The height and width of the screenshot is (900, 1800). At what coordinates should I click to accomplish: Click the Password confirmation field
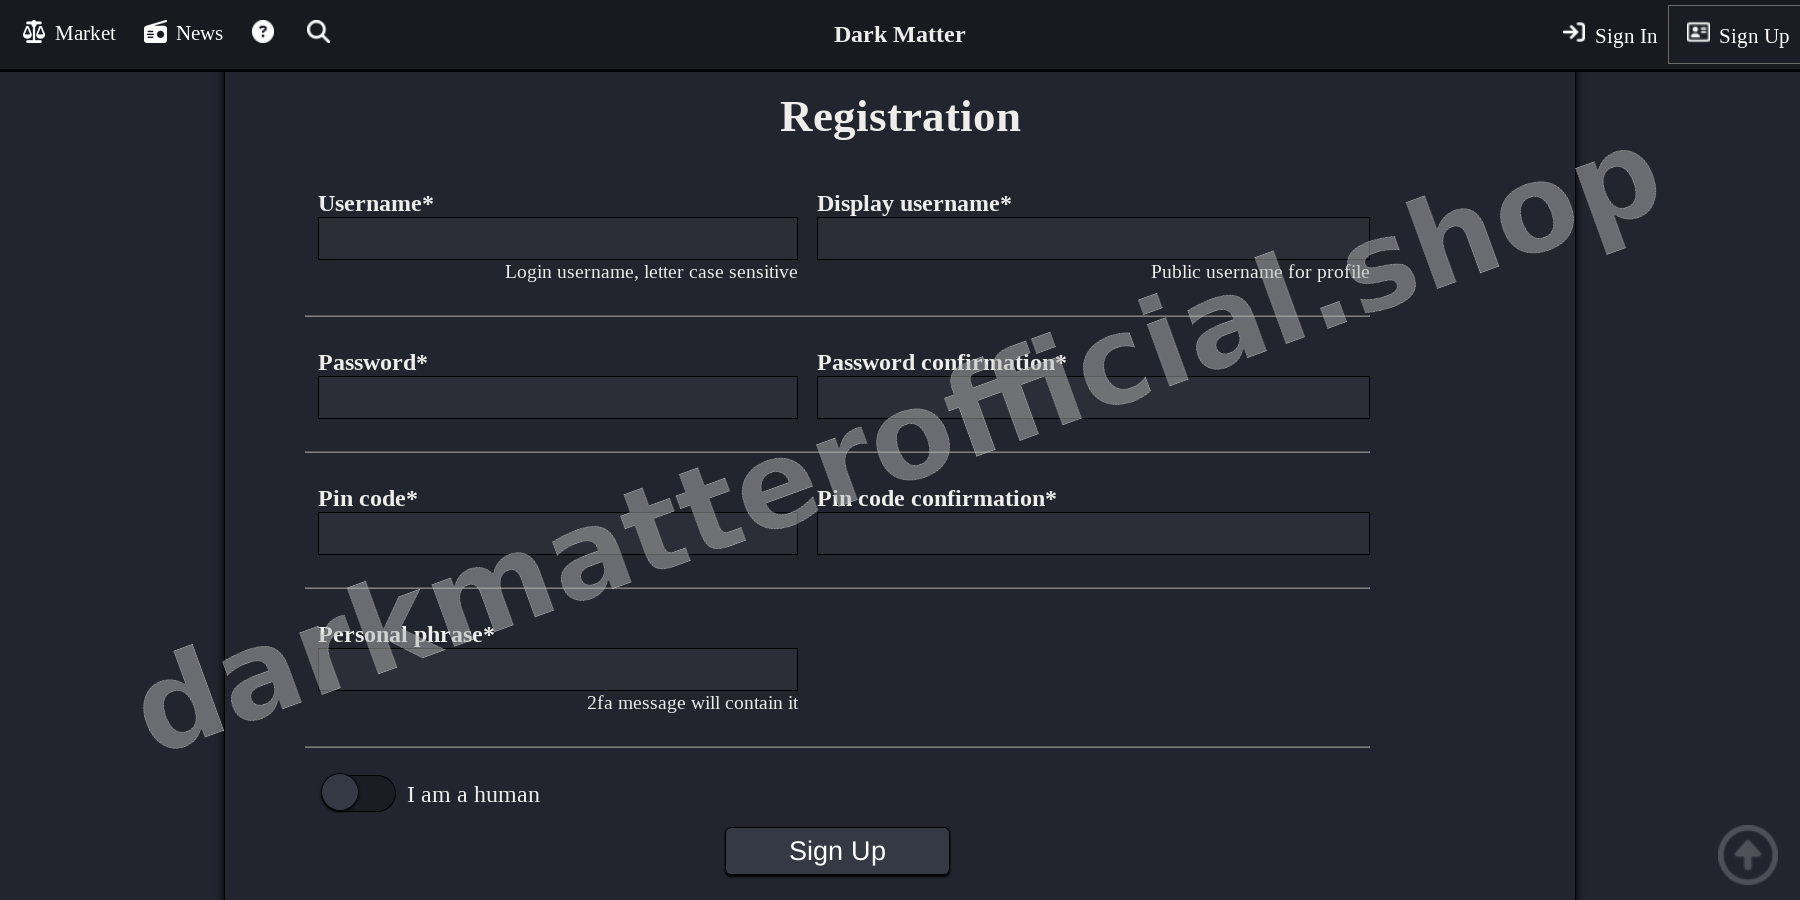point(1092,397)
